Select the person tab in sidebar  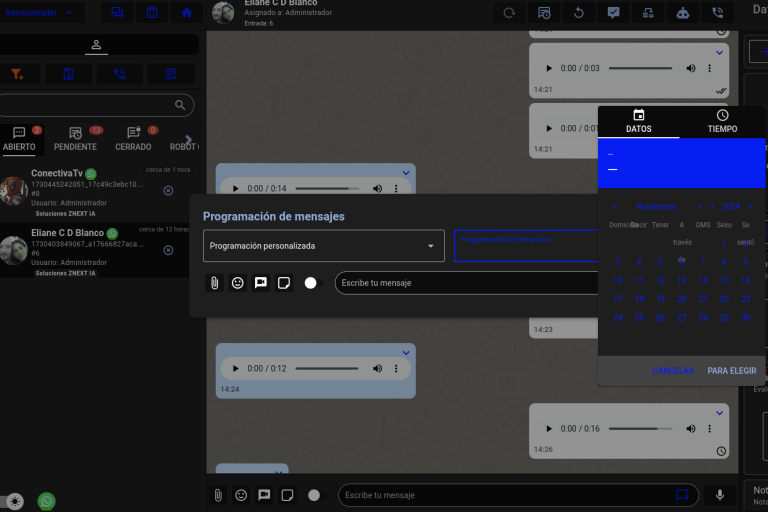click(x=96, y=45)
